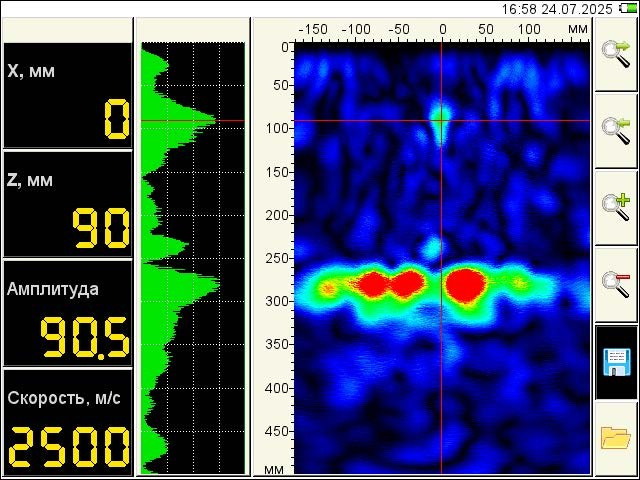Click the -100 mark on the horizontal axis
The height and width of the screenshot is (480, 640).
click(356, 30)
